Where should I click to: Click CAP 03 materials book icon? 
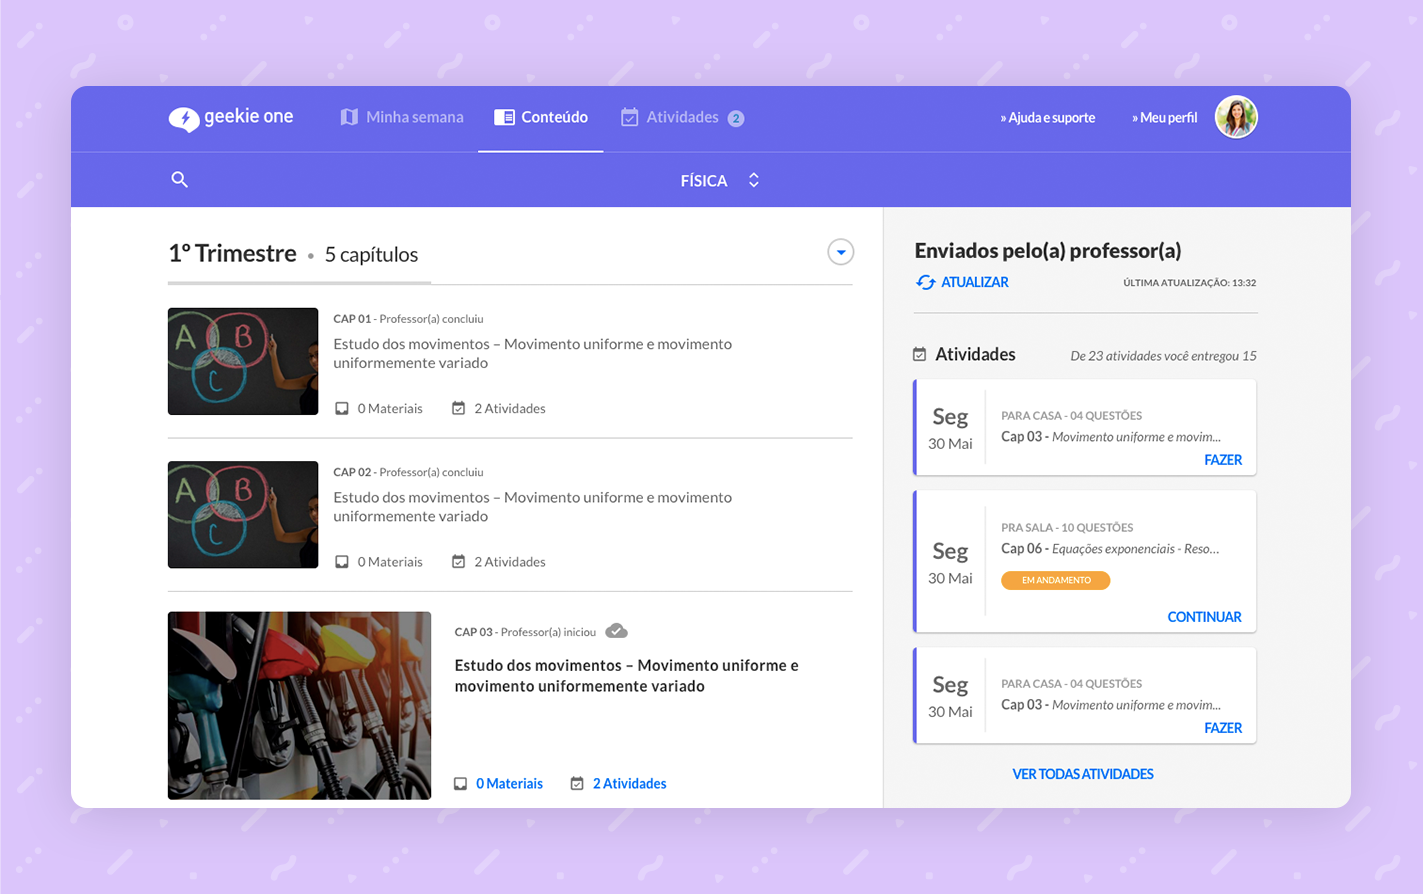(460, 784)
